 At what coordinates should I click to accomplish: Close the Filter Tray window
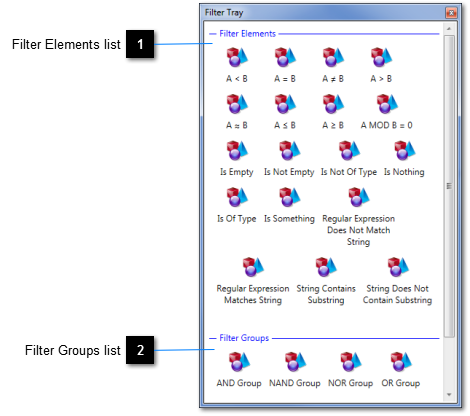point(451,13)
